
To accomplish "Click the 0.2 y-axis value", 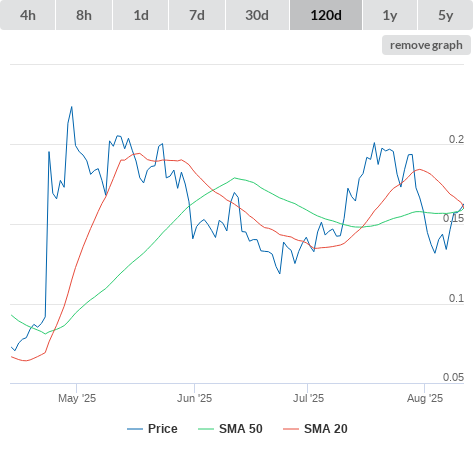I will 456,139.
